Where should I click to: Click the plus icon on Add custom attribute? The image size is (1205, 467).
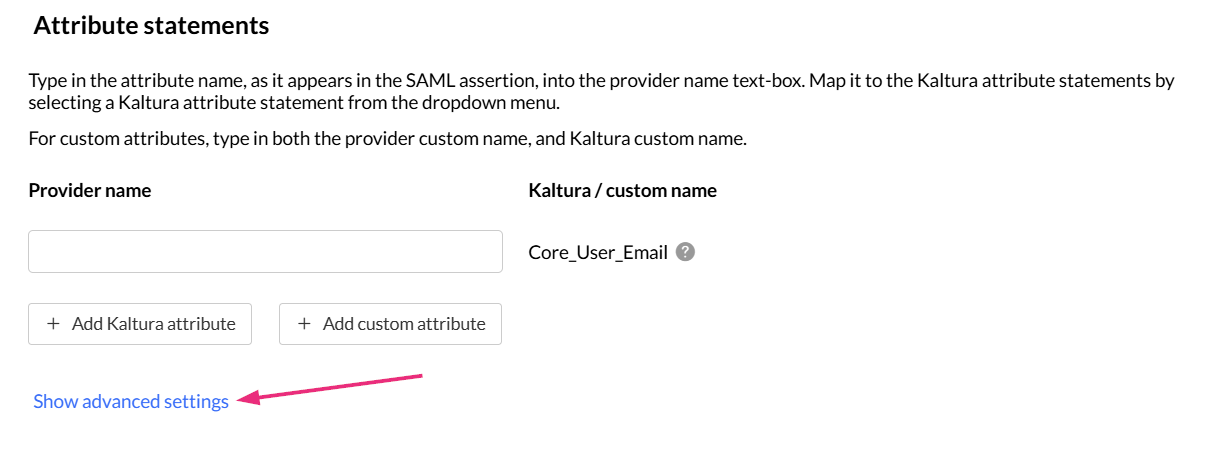point(304,324)
